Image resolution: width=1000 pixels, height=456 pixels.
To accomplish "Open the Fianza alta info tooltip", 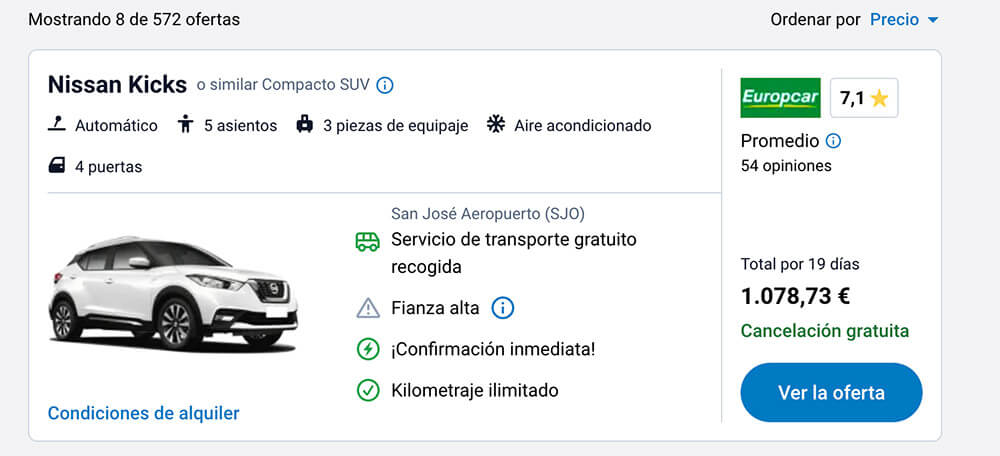I will point(503,308).
